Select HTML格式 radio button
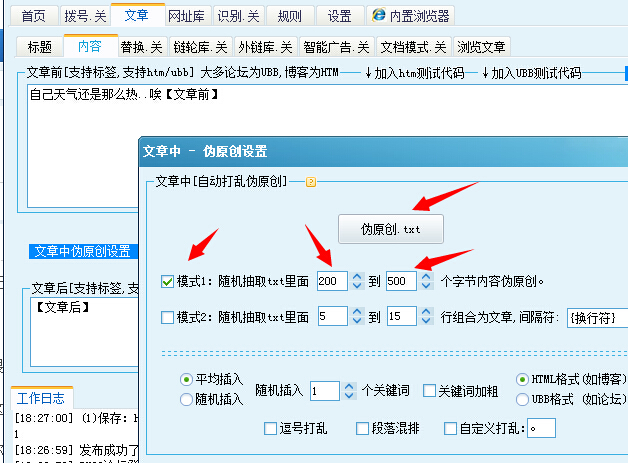Viewport: 628px width, 463px height. click(x=522, y=379)
